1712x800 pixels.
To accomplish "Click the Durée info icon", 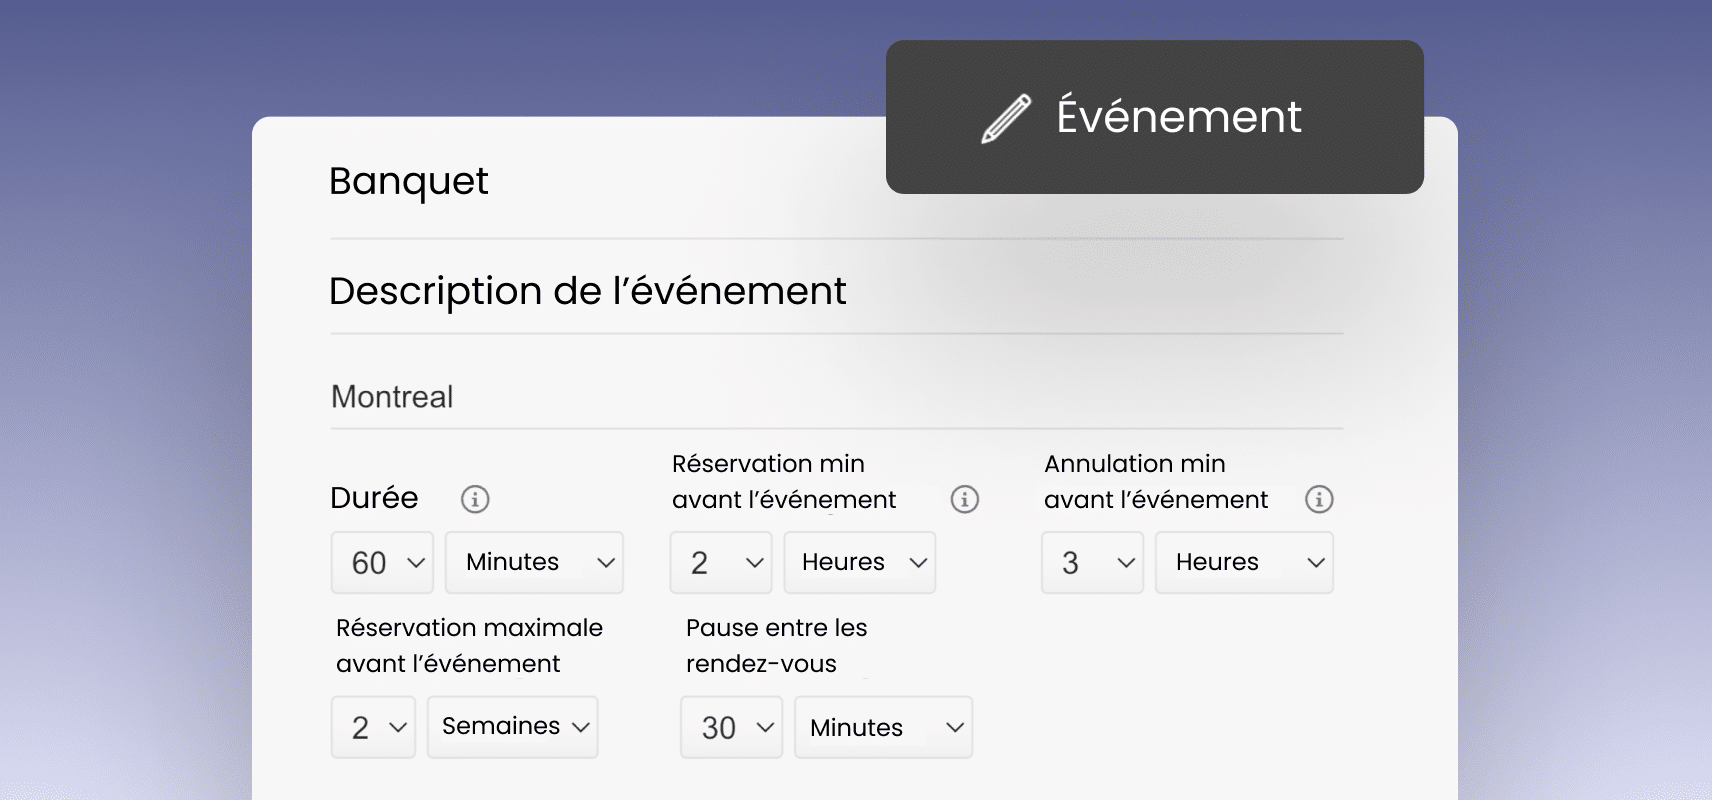I will point(475,498).
